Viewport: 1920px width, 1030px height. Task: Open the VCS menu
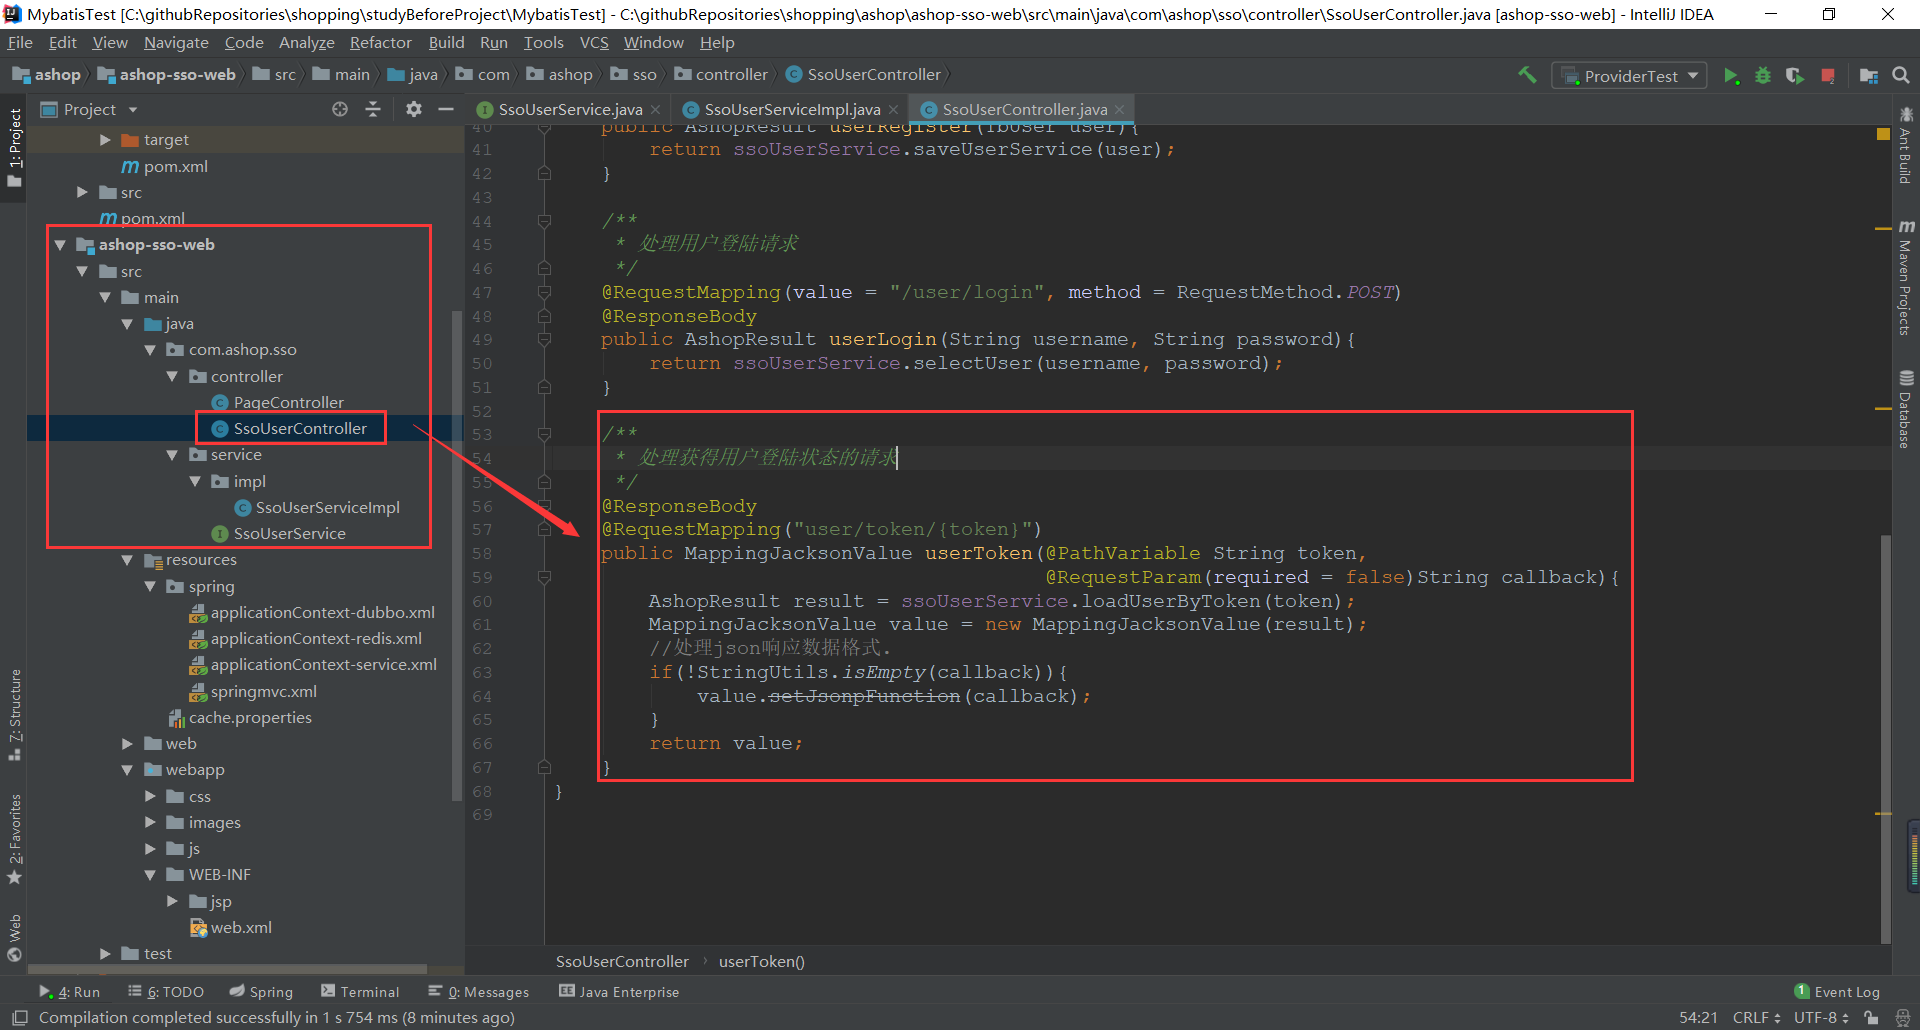pos(593,43)
